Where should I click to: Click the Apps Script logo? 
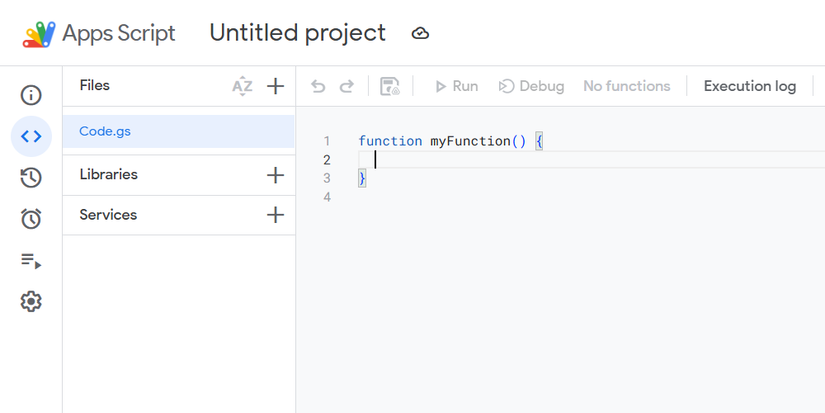coord(40,33)
